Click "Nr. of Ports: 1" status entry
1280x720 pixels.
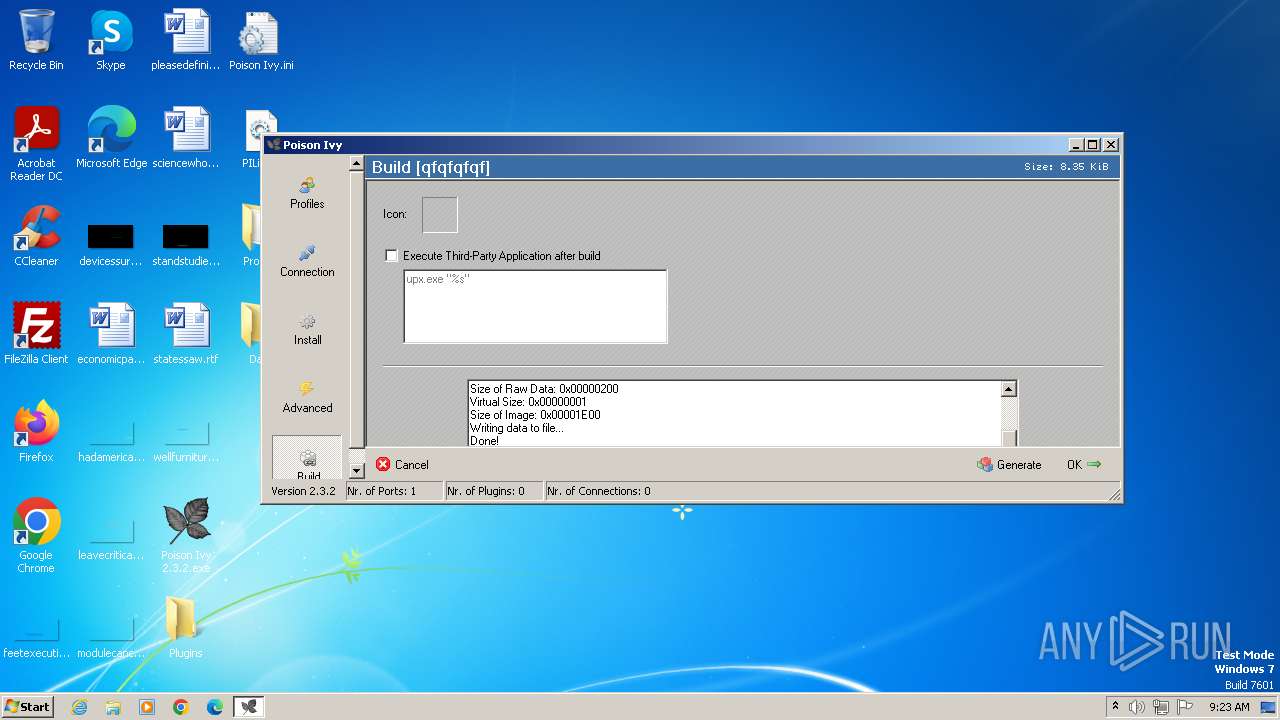tap(394, 491)
